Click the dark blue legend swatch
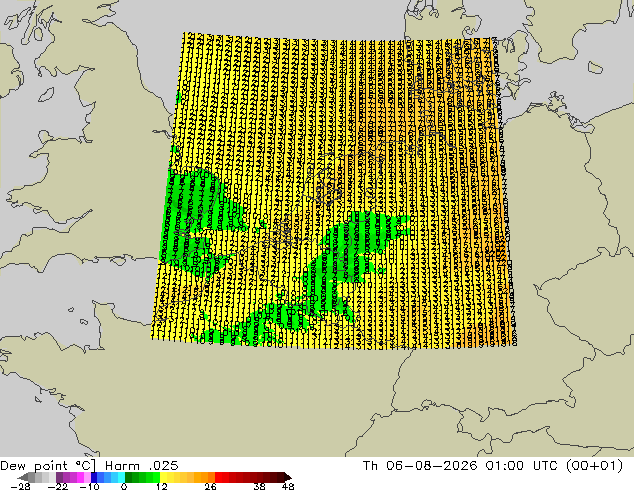The height and width of the screenshot is (490, 634). coord(94,477)
